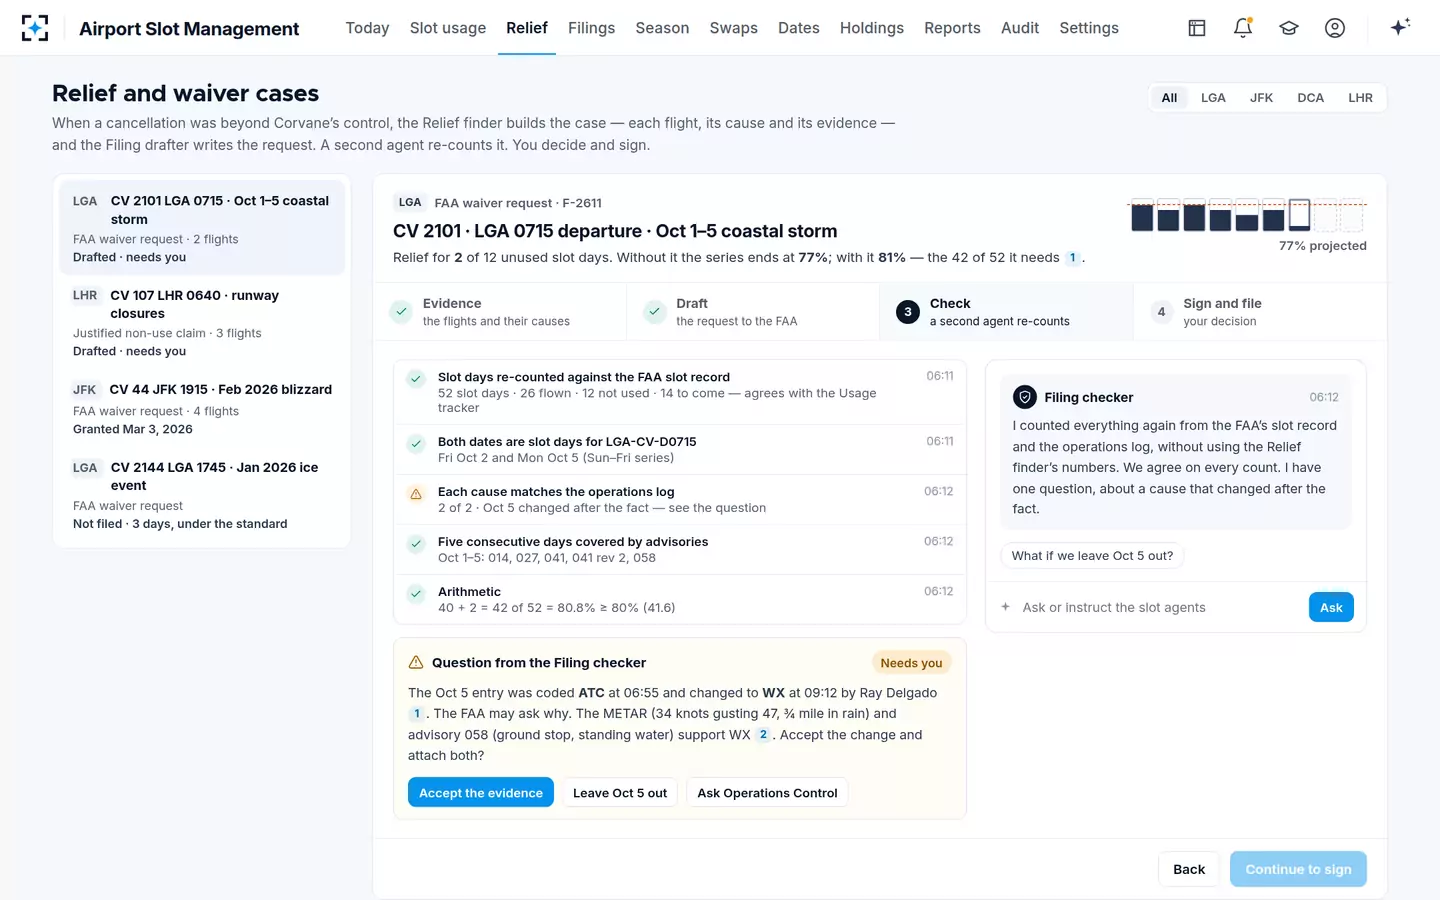Open citation 1 after Ray Delgado
Image resolution: width=1440 pixels, height=900 pixels.
pos(417,714)
